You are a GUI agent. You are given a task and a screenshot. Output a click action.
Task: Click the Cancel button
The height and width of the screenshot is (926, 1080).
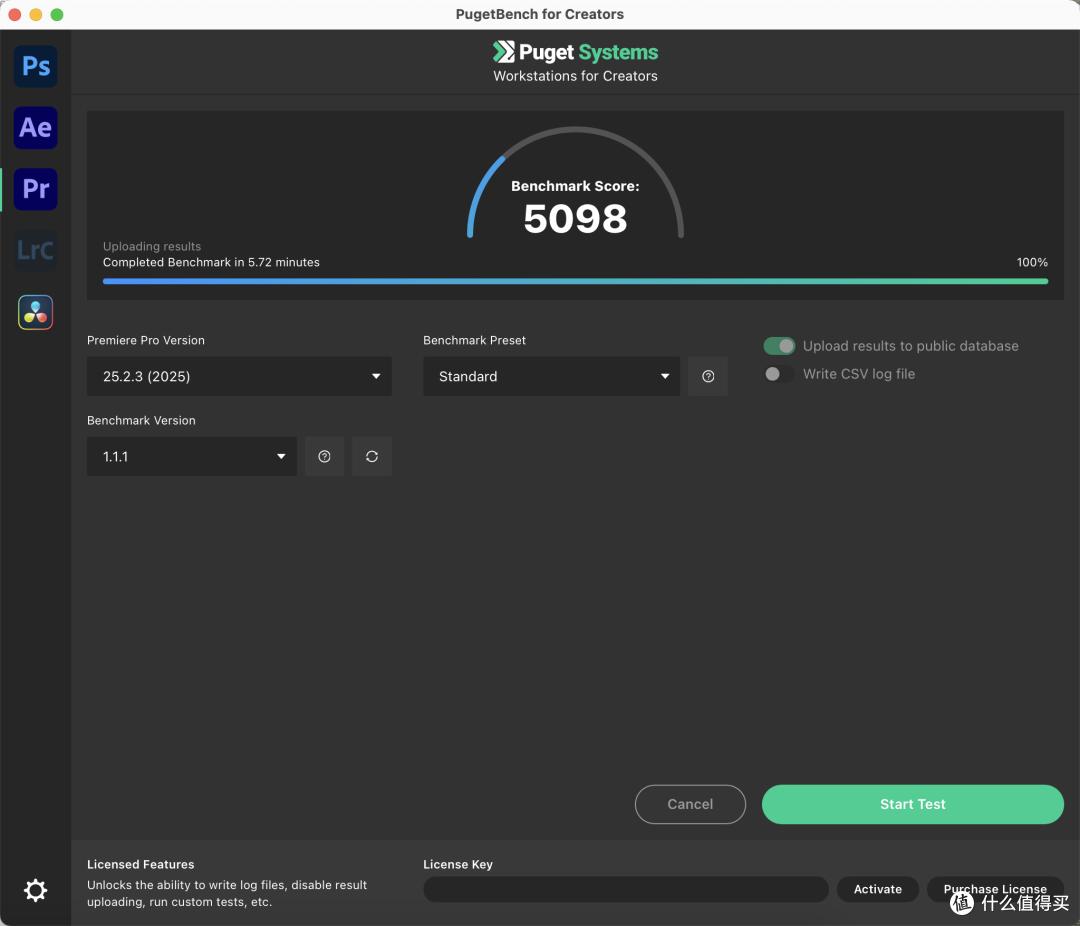pos(690,804)
